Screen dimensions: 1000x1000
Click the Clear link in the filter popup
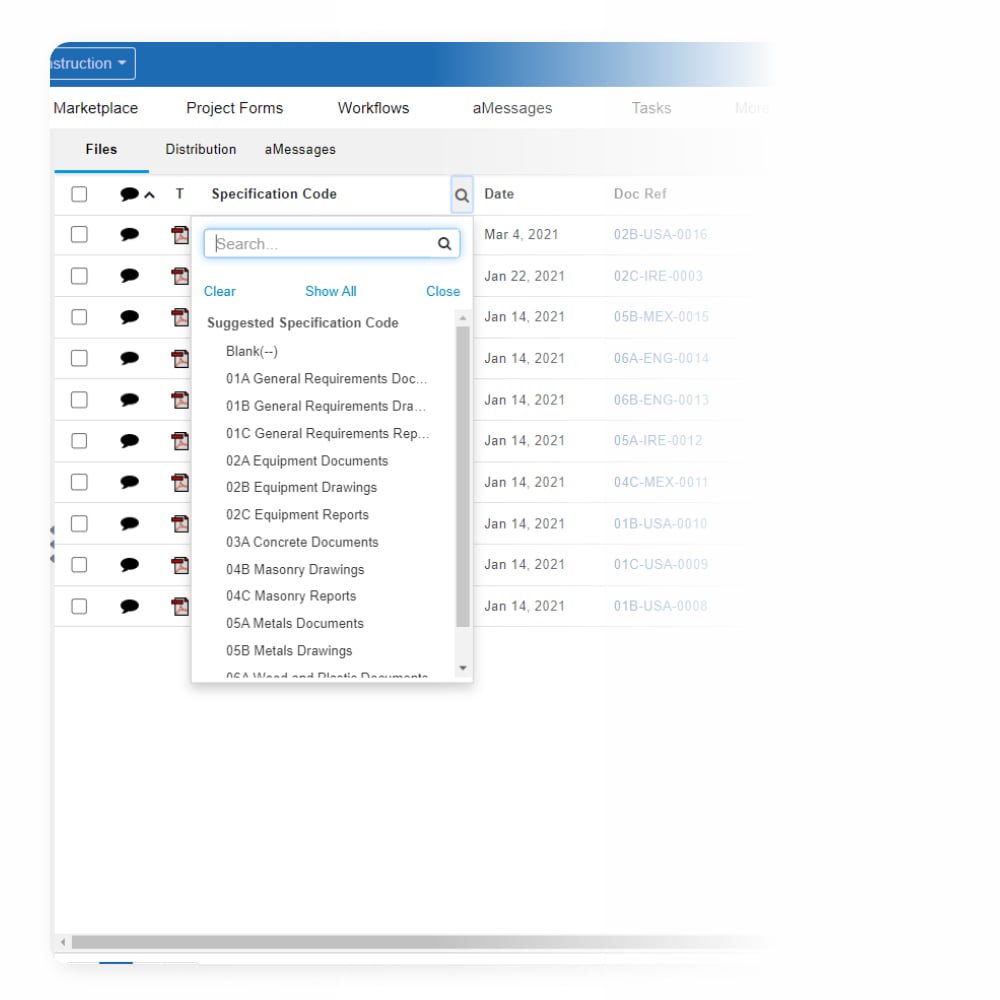pos(219,291)
